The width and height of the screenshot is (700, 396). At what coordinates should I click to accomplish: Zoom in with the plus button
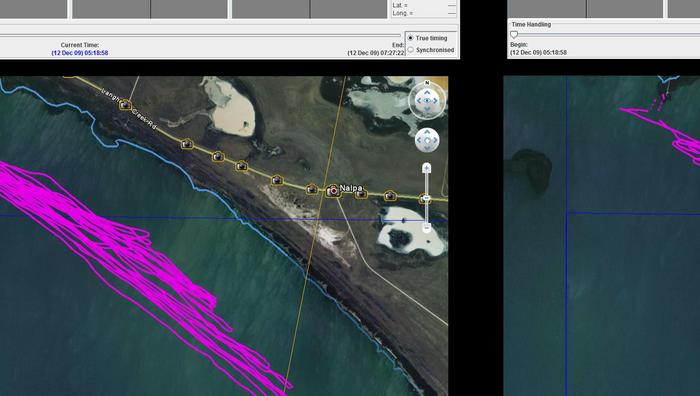(426, 168)
